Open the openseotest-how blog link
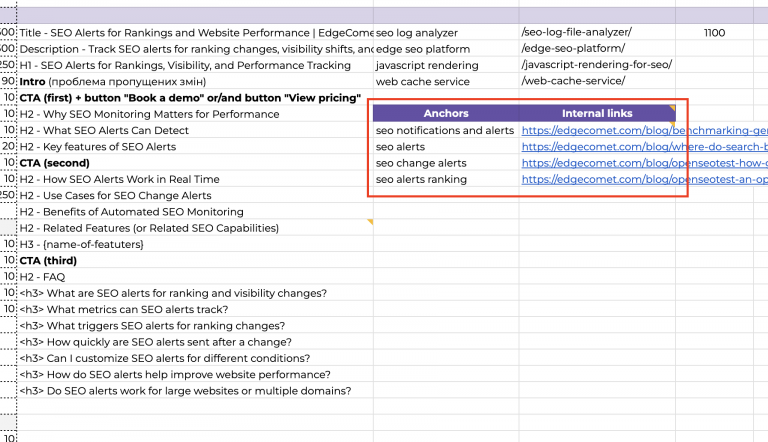Viewport: 768px width, 442px height. coord(644,163)
